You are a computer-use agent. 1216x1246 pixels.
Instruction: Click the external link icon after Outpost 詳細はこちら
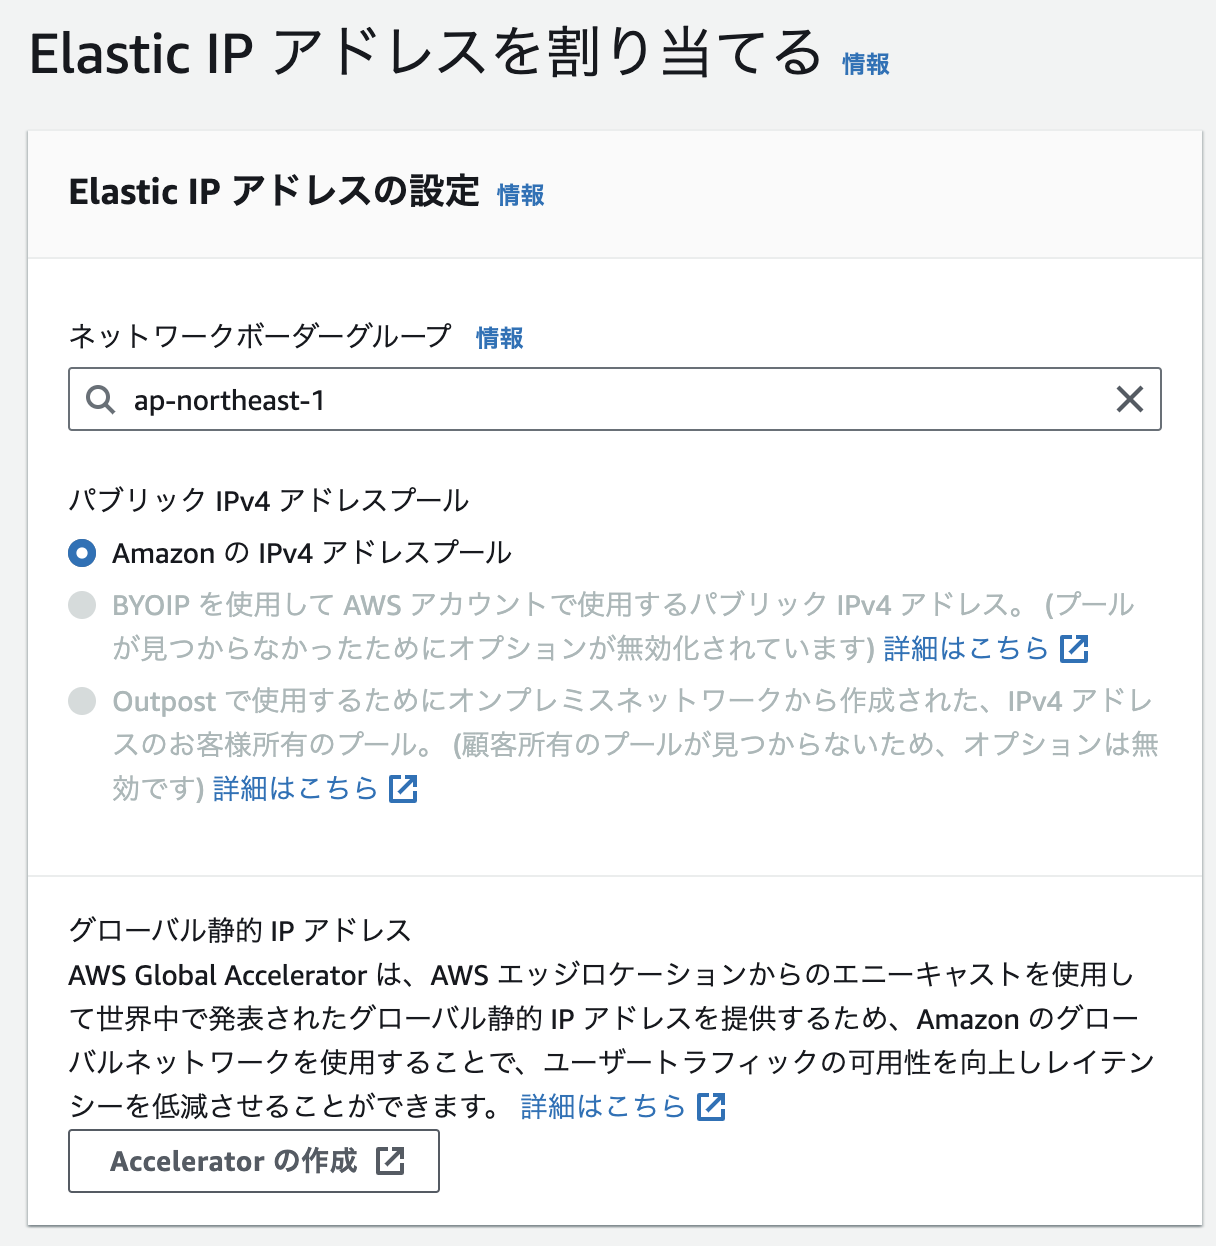click(x=401, y=789)
